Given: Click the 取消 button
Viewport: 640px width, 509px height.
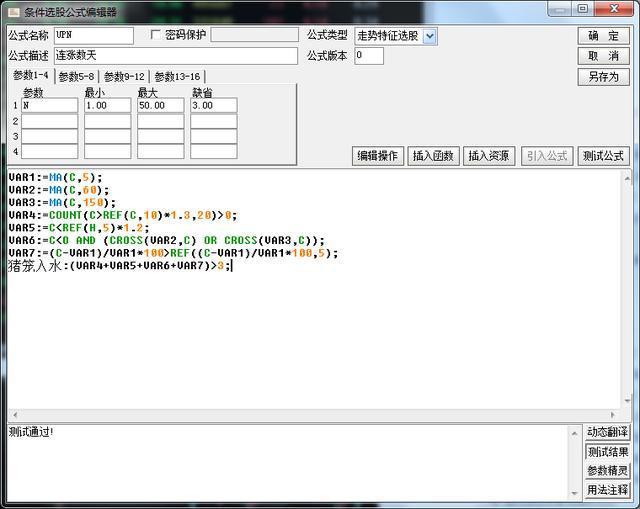Looking at the screenshot, I should pyautogui.click(x=603, y=56).
